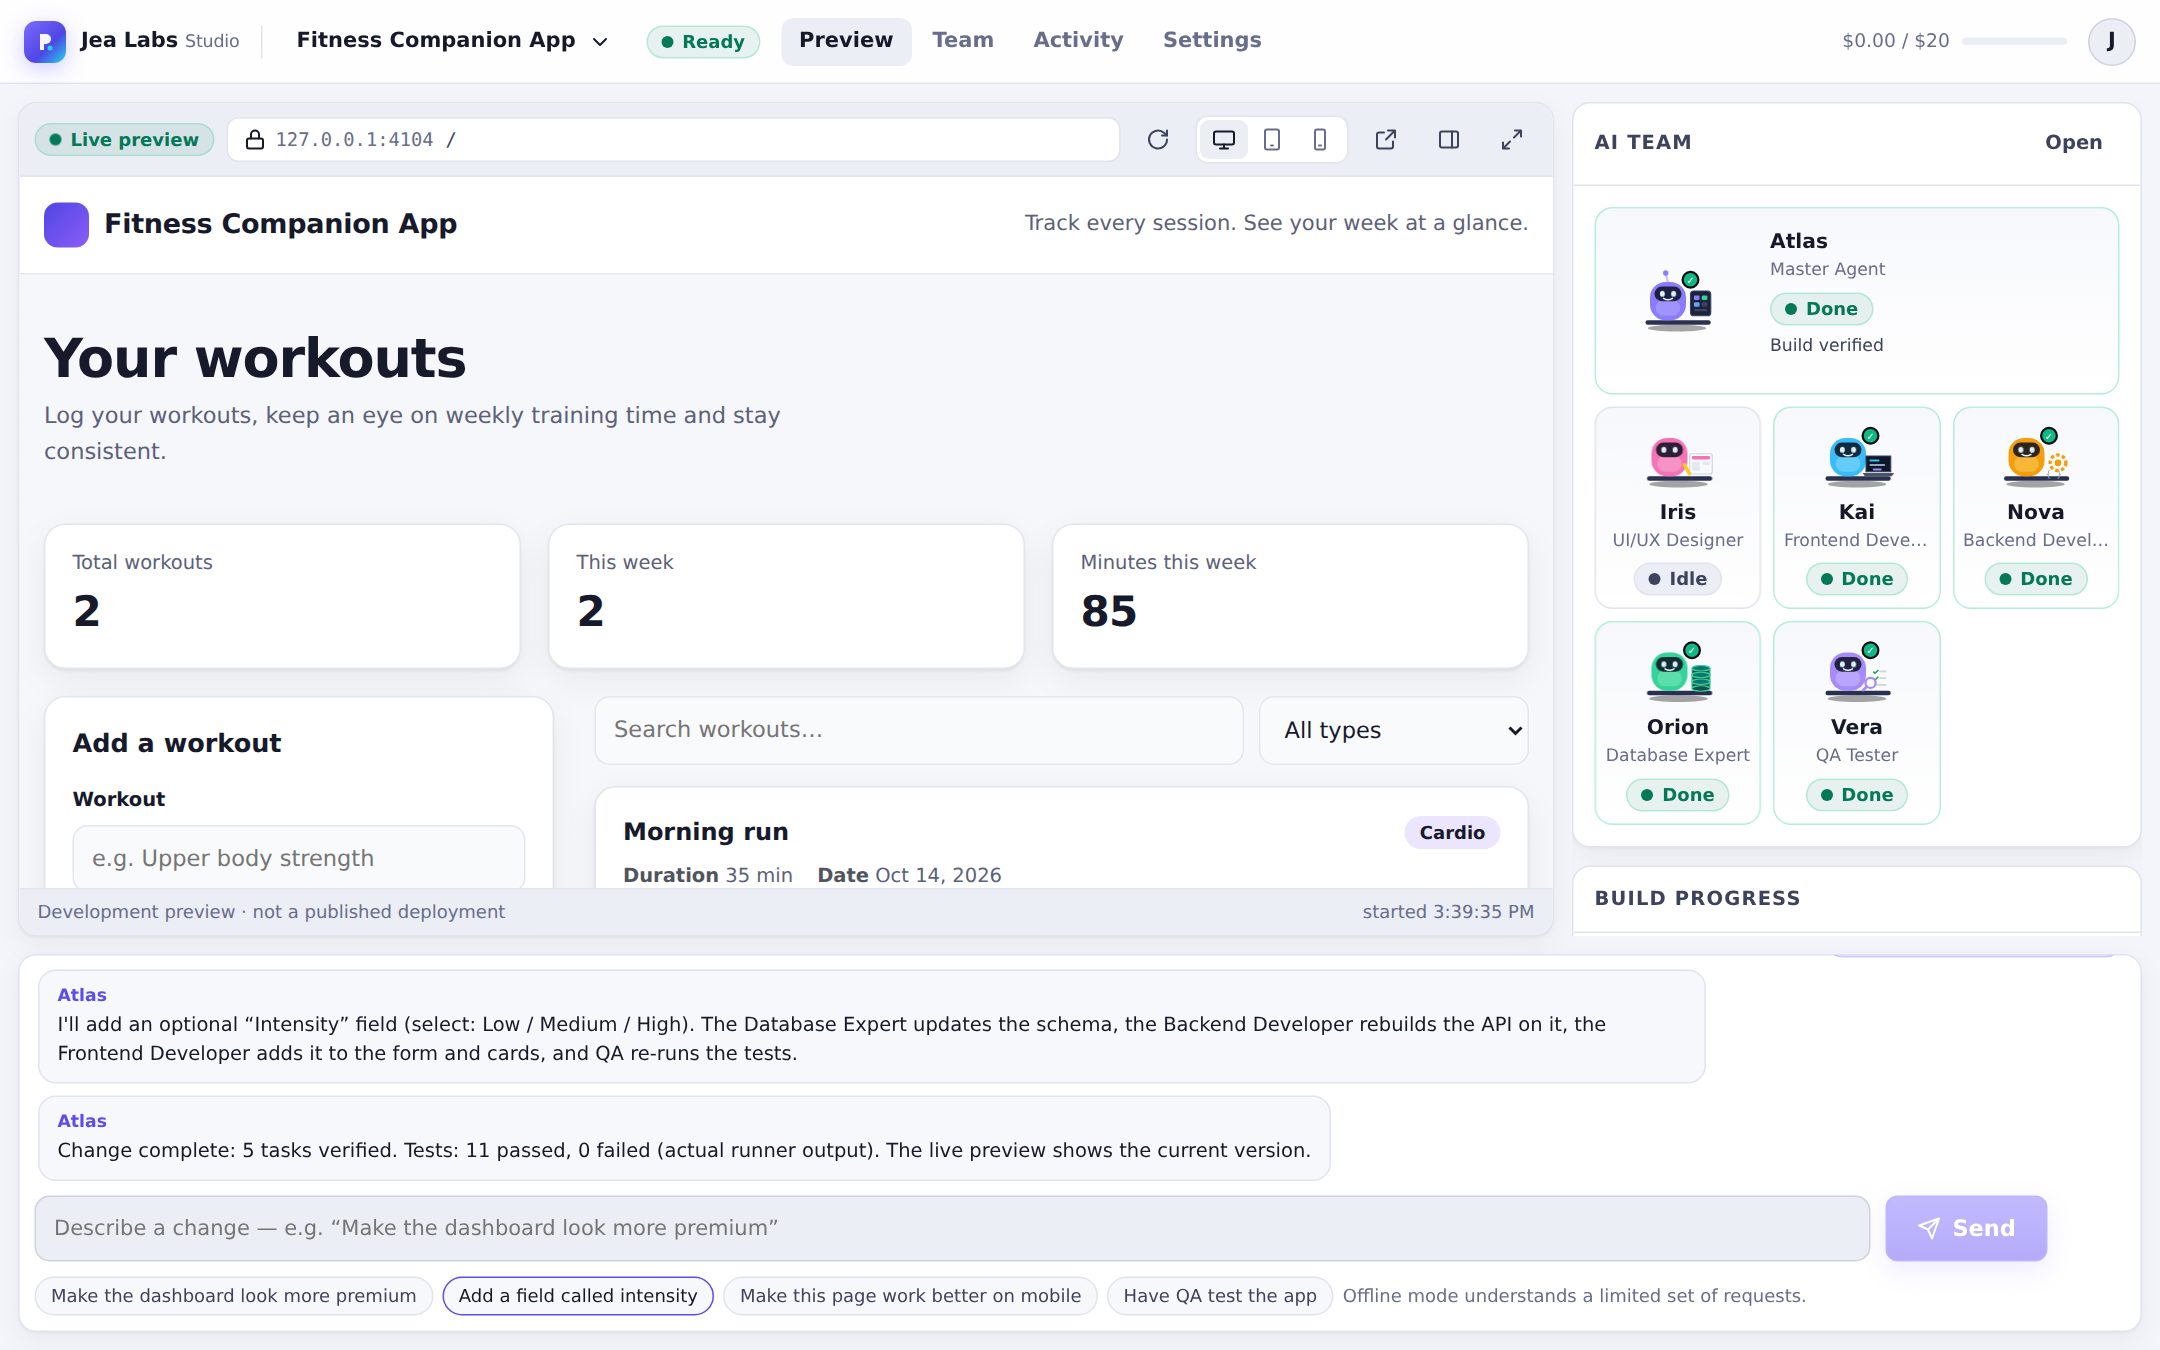Select the Orion Database Expert avatar
This screenshot has width=2160, height=1350.
1678,672
